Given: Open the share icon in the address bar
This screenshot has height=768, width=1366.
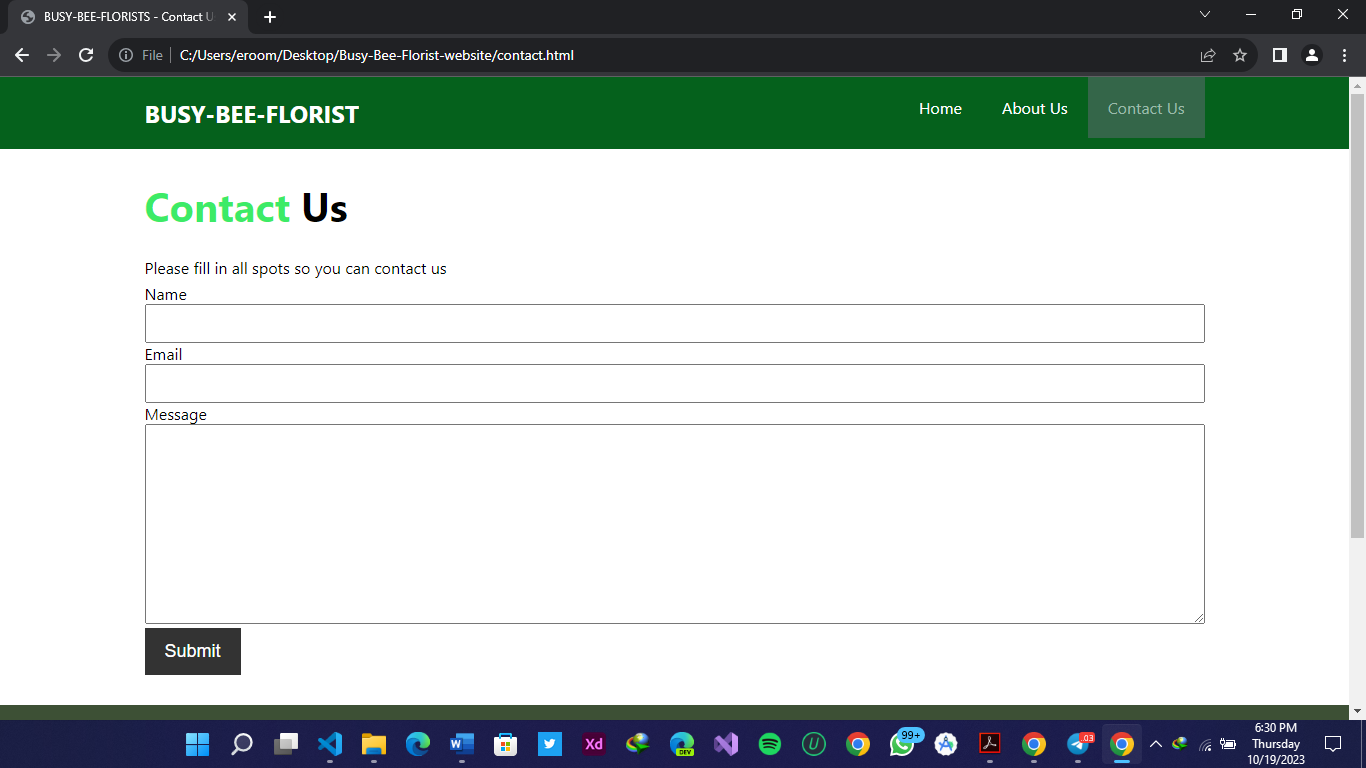Looking at the screenshot, I should 1207,55.
